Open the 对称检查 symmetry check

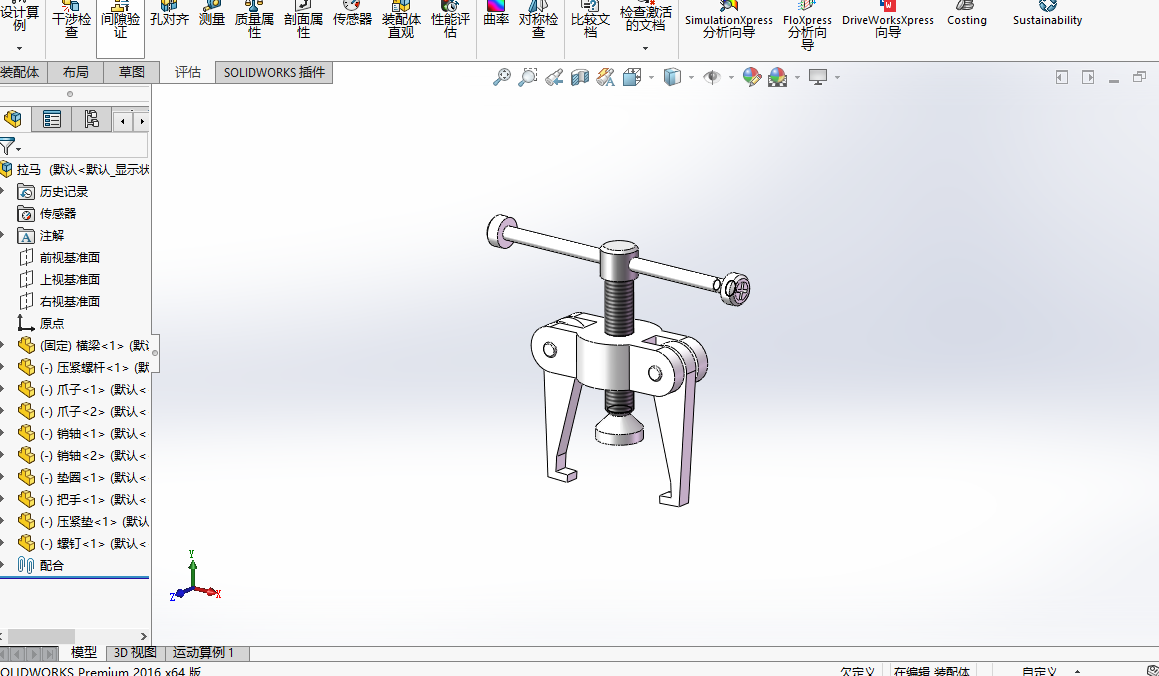tap(538, 20)
